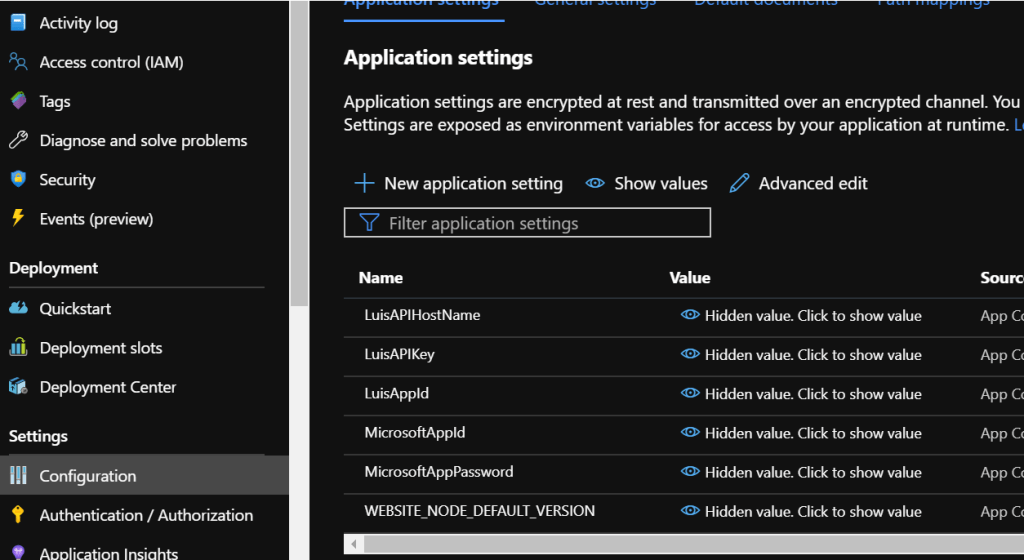
Task: Click the Authentication / Authorization key icon
Action: point(18,515)
